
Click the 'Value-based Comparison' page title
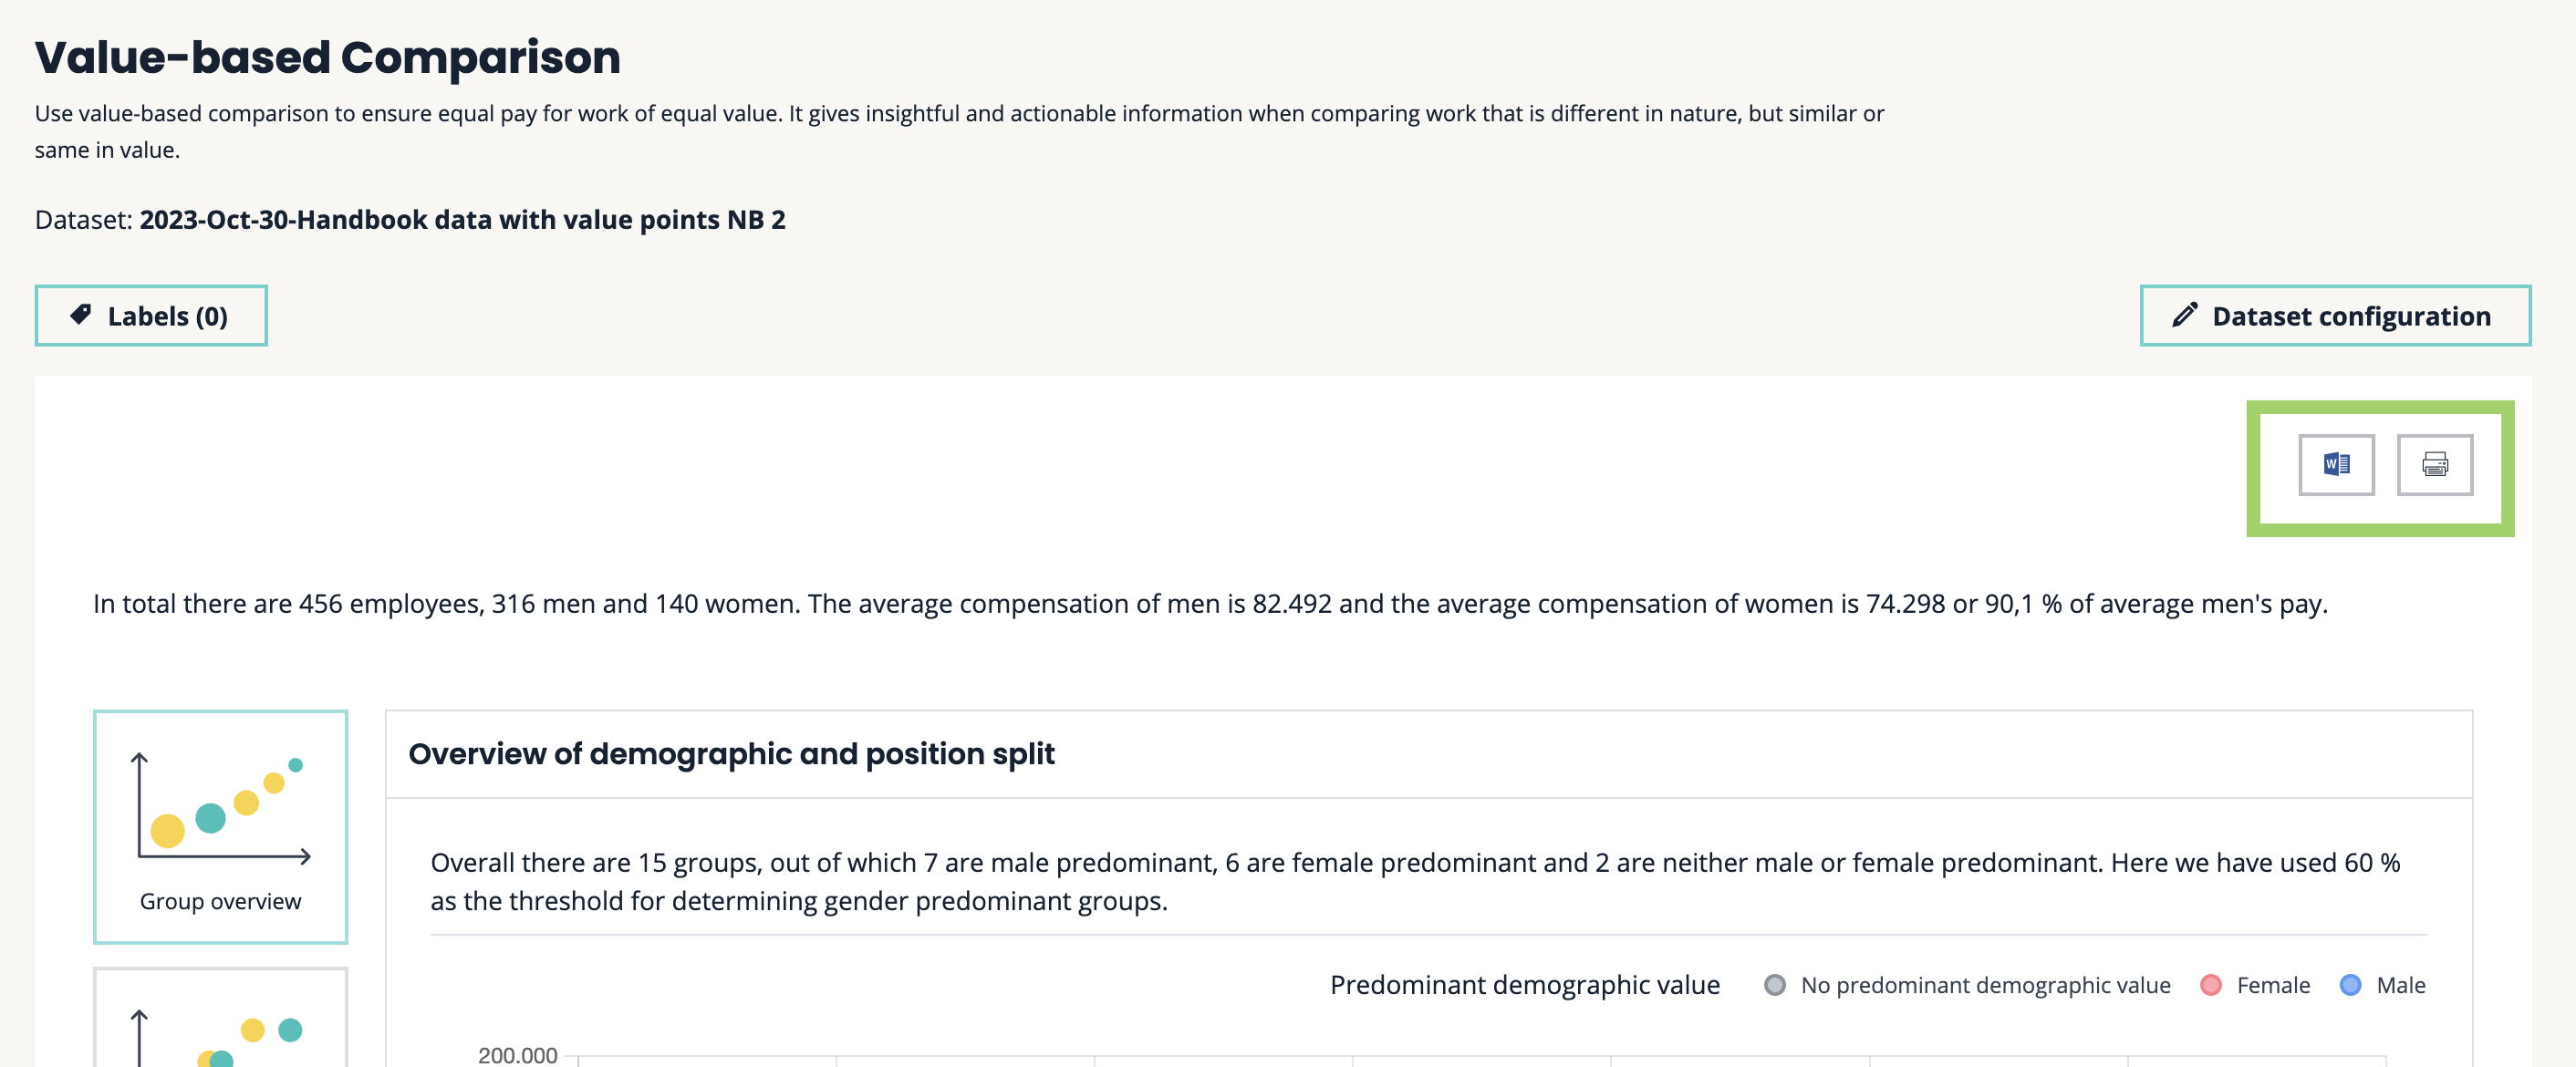tap(327, 57)
